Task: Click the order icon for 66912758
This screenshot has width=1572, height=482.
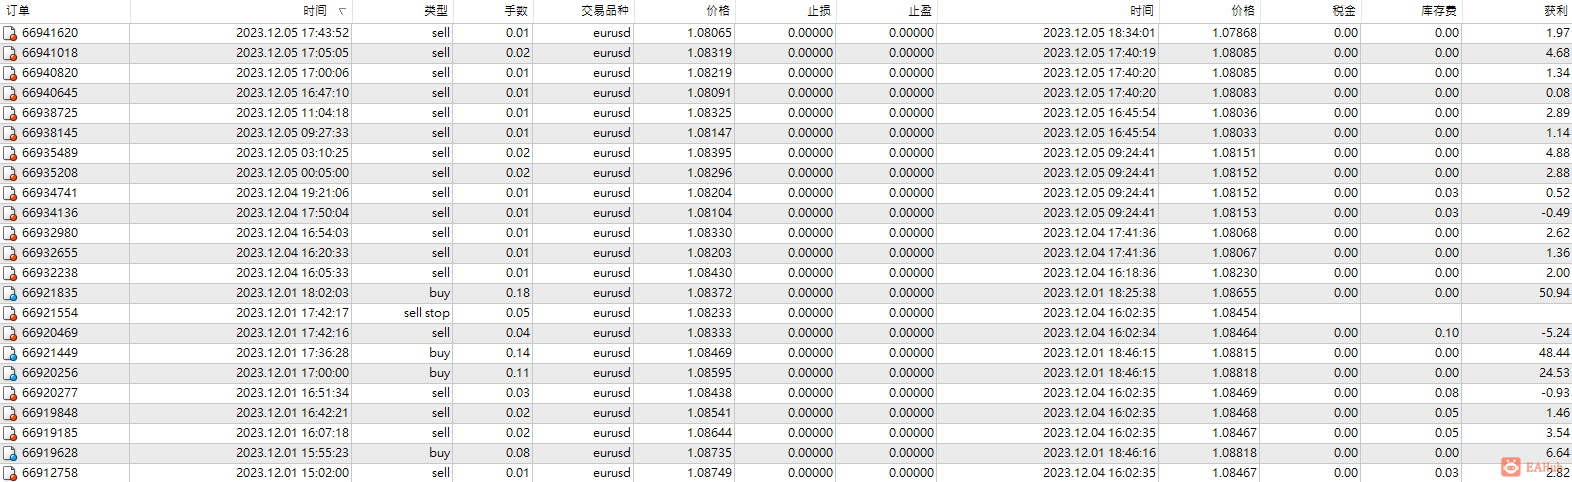Action: click(10, 473)
